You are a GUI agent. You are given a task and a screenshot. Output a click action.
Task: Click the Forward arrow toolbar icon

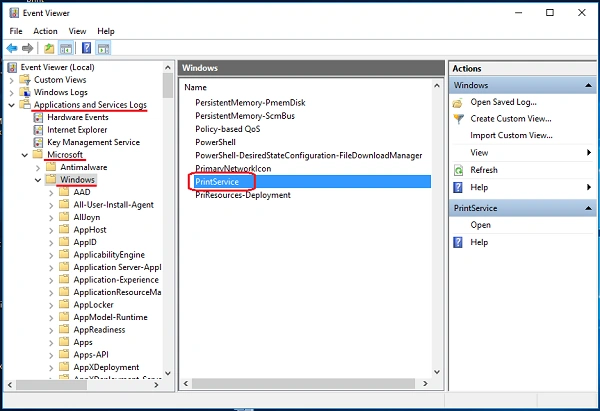pos(28,48)
